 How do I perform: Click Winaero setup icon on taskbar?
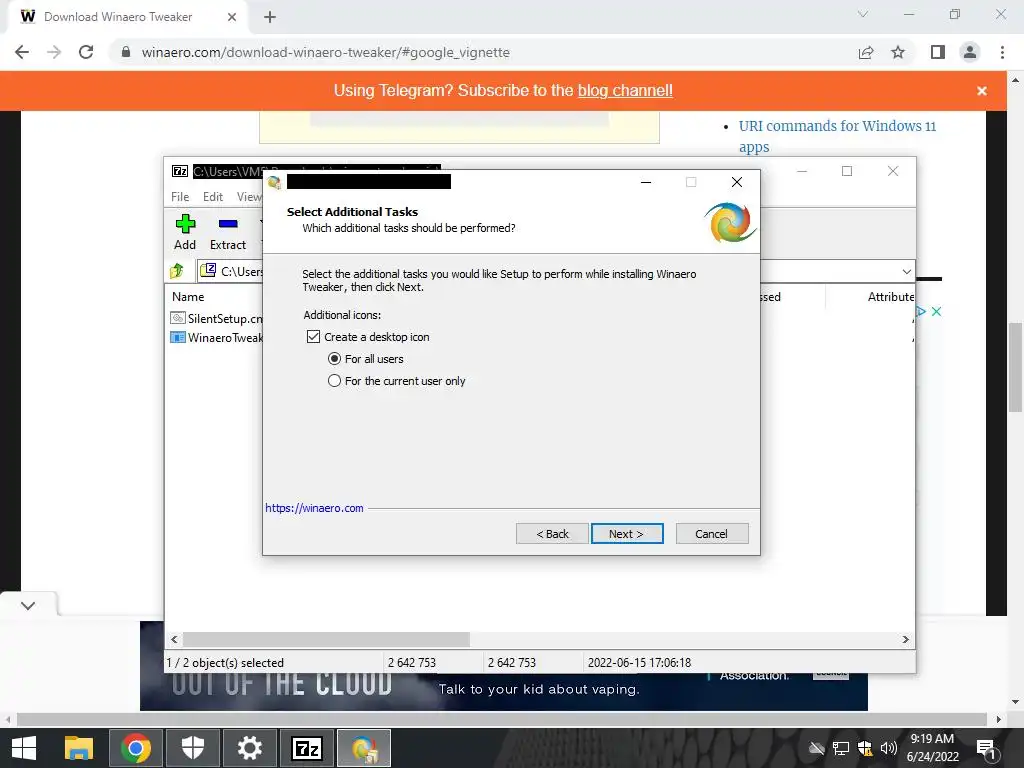364,748
